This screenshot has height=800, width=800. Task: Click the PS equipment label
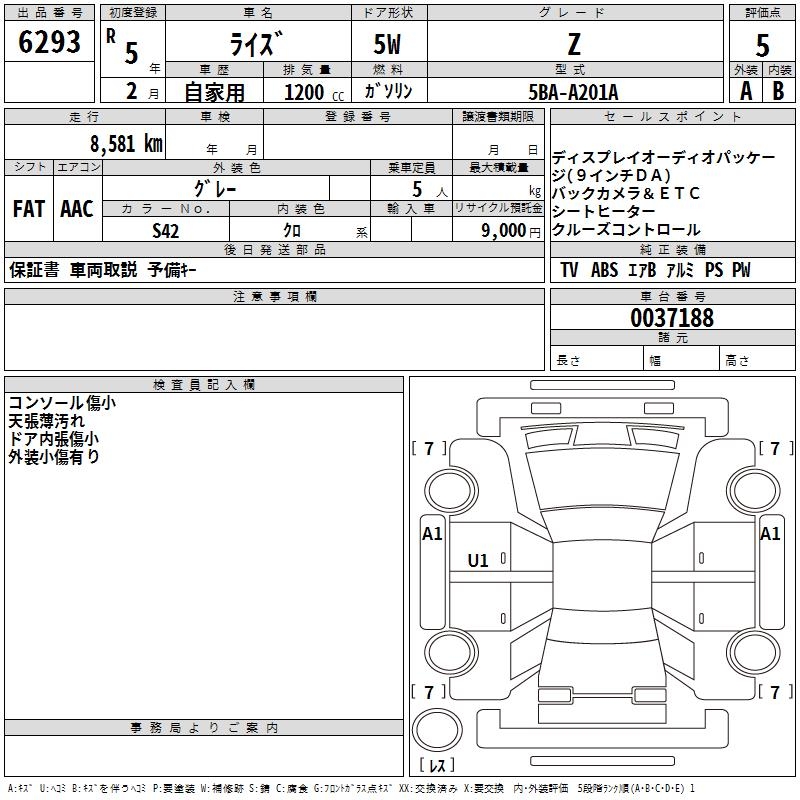[714, 270]
